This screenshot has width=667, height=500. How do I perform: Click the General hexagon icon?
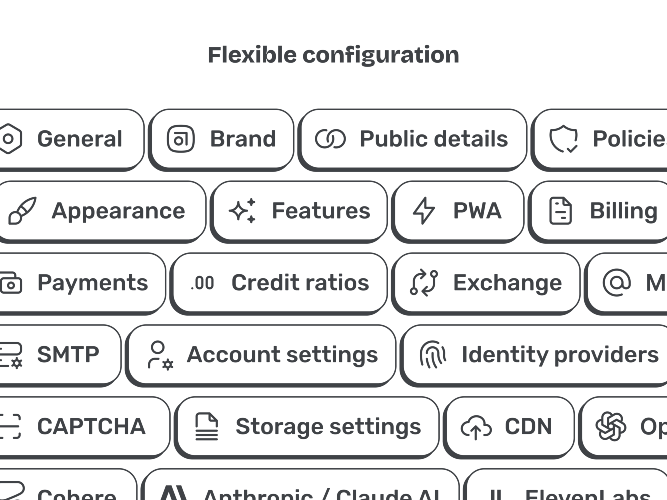(9, 139)
